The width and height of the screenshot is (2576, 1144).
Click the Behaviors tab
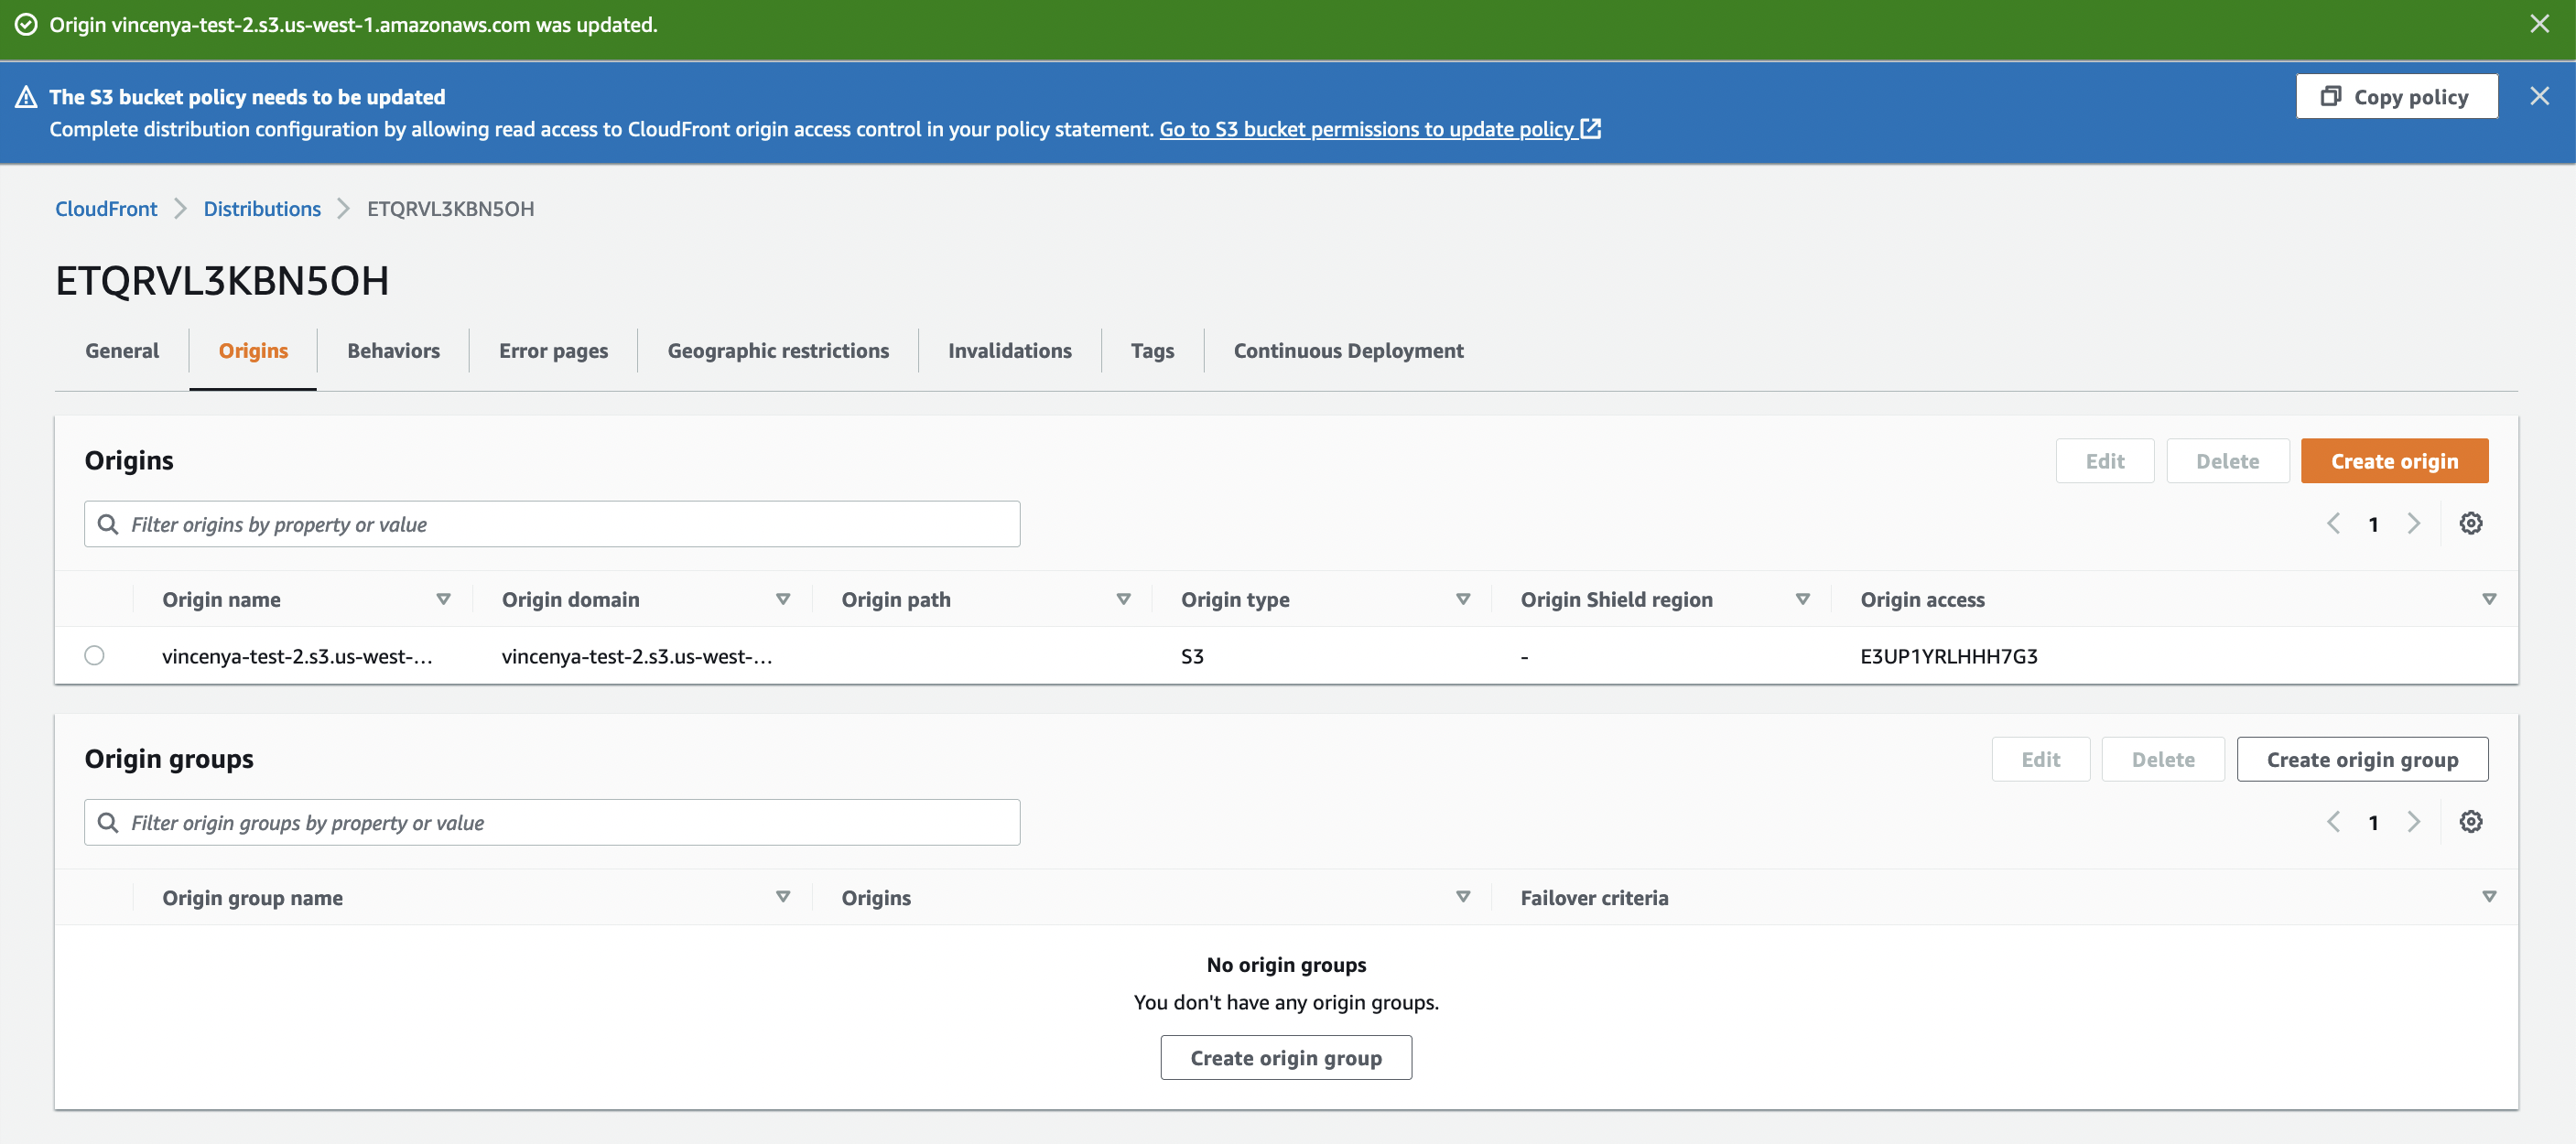click(x=393, y=350)
